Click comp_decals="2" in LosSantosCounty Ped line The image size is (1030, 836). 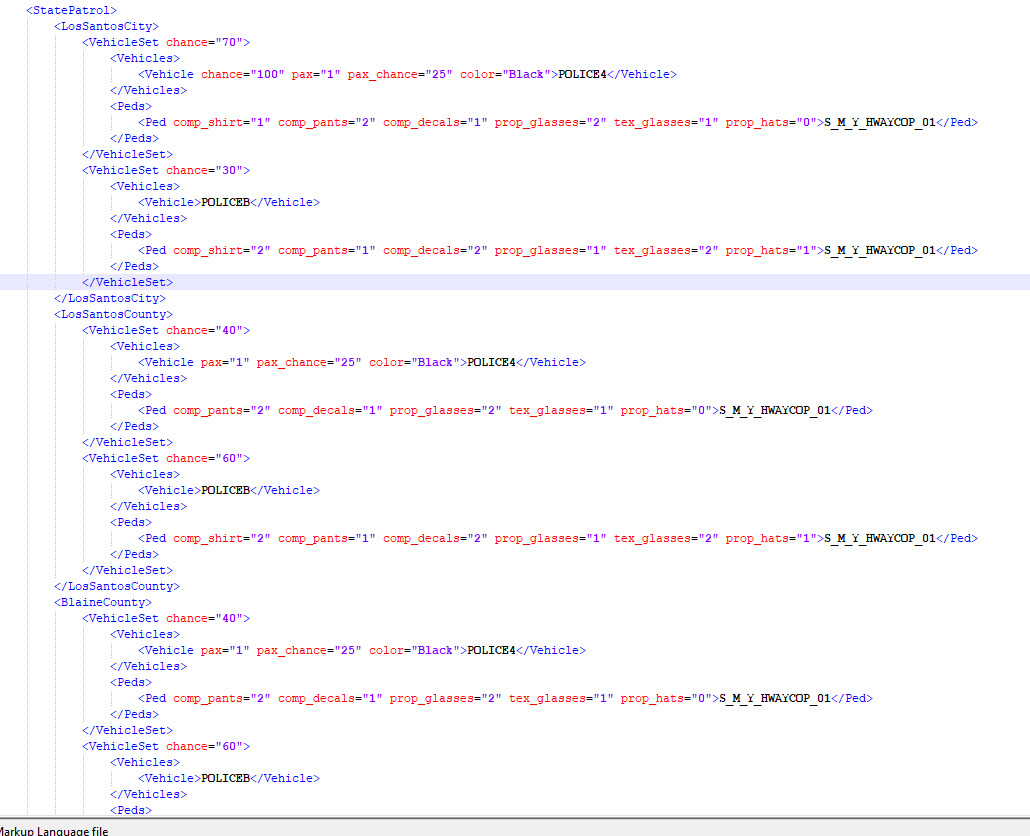pyautogui.click(x=435, y=539)
